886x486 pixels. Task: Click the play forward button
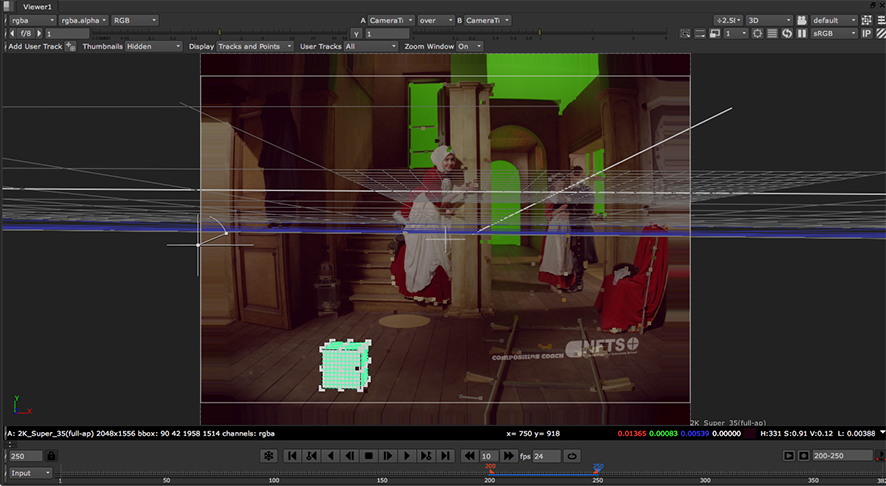pyautogui.click(x=407, y=456)
